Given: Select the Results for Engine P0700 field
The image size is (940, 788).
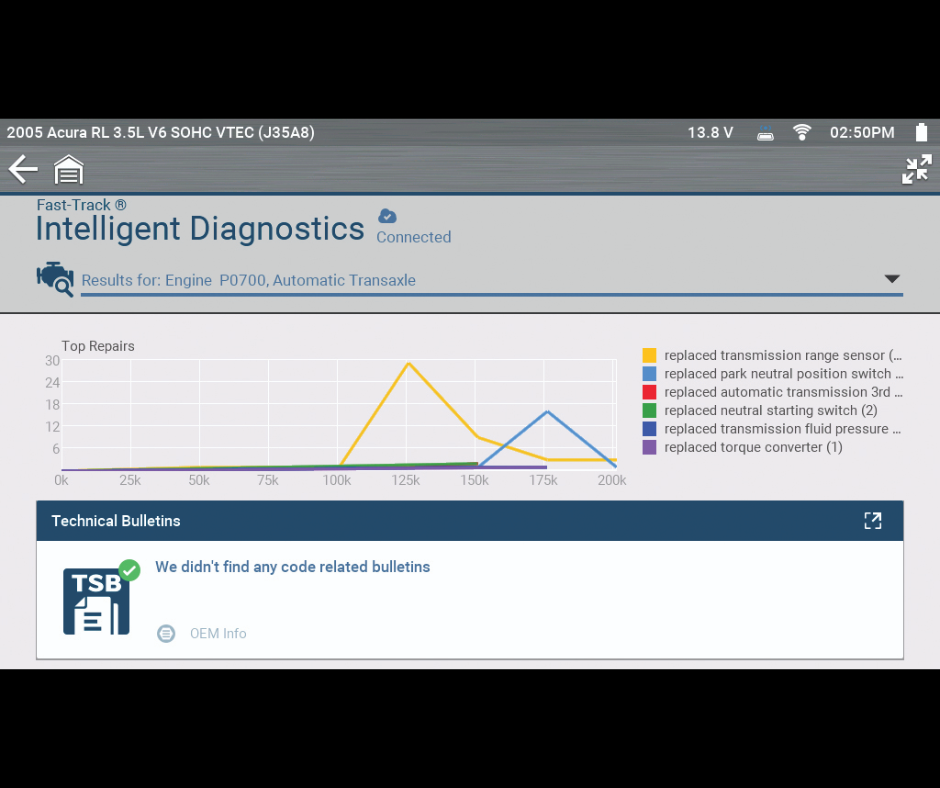Looking at the screenshot, I should coord(492,281).
